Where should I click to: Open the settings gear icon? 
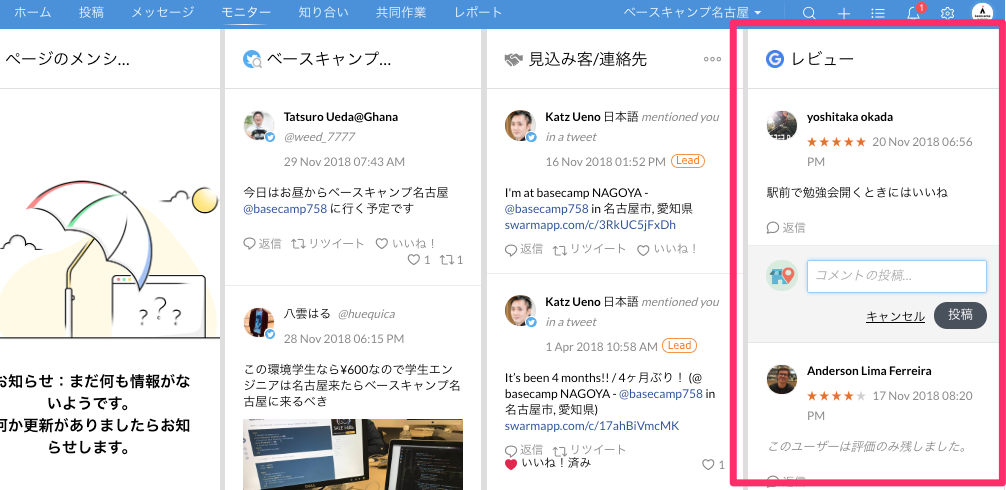pyautogui.click(x=948, y=13)
